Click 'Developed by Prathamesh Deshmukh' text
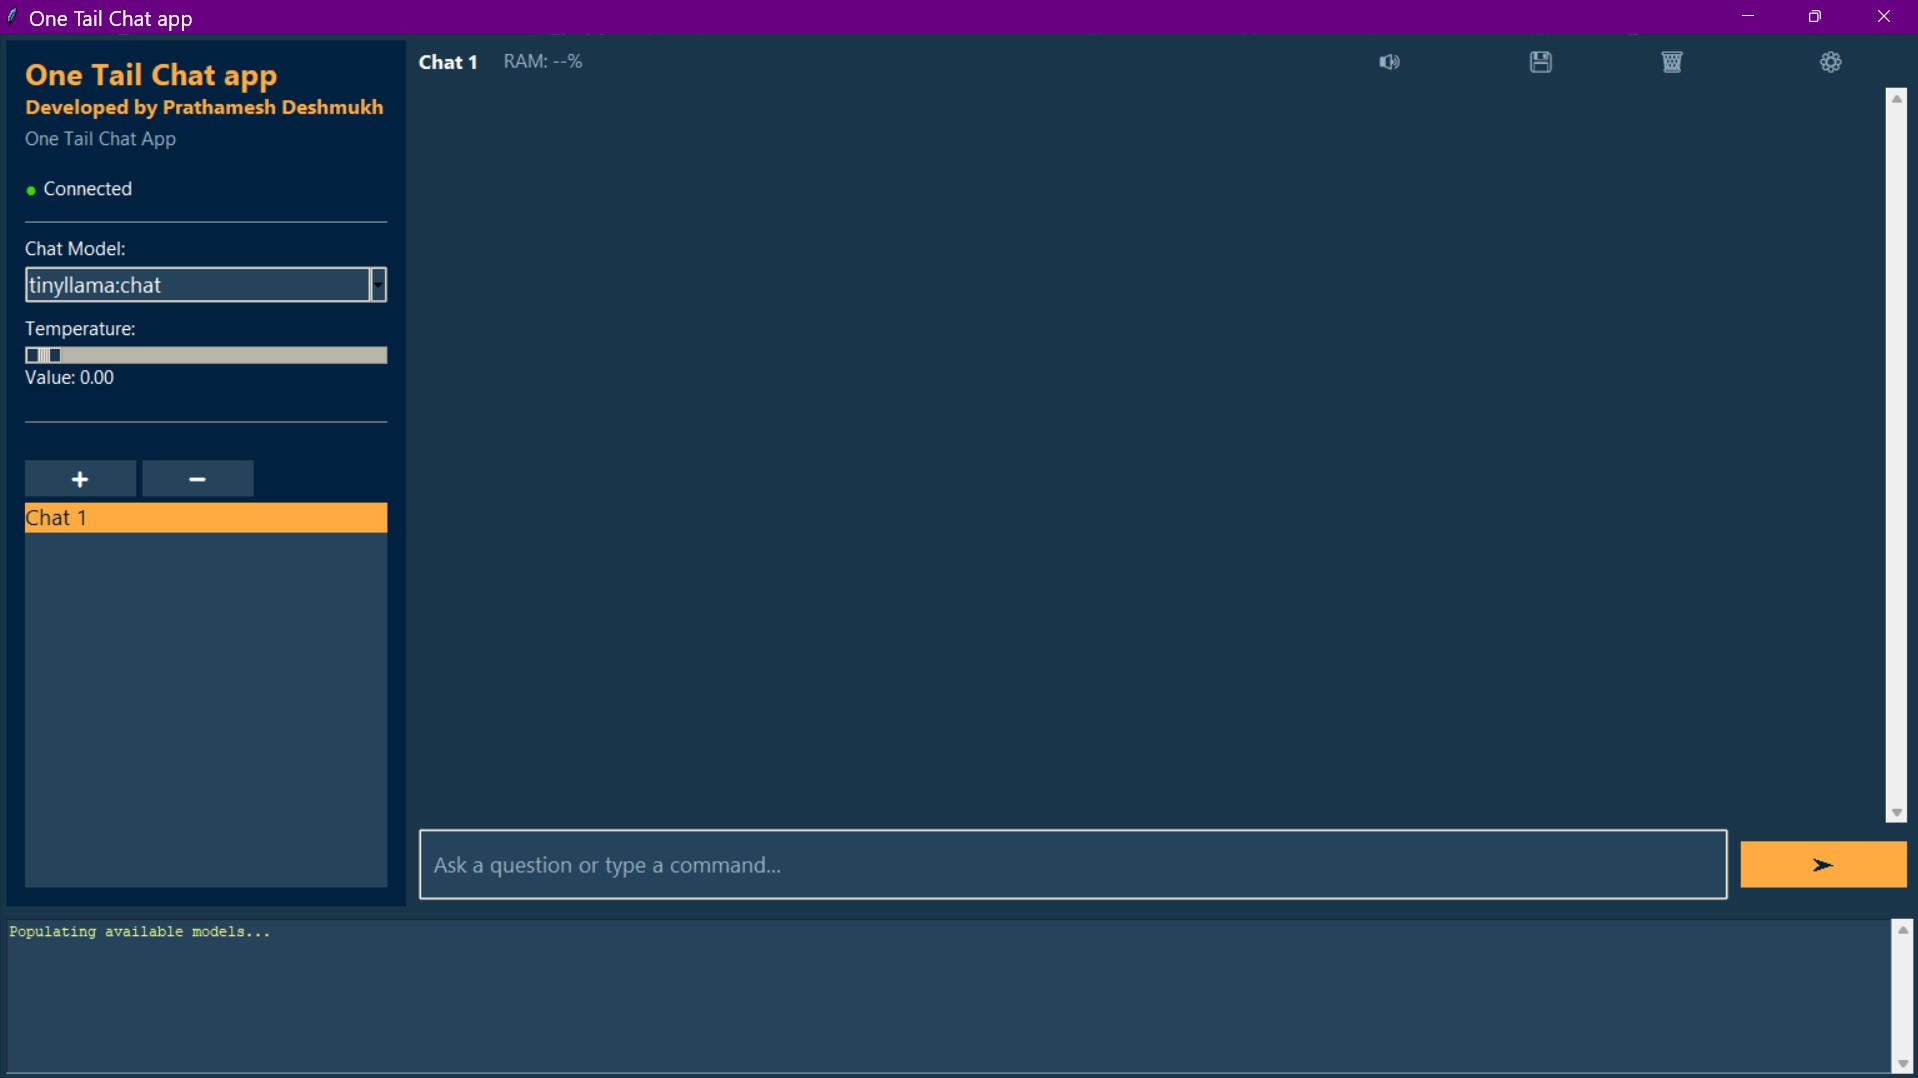Screen dimensions: 1918x1078 coord(204,107)
